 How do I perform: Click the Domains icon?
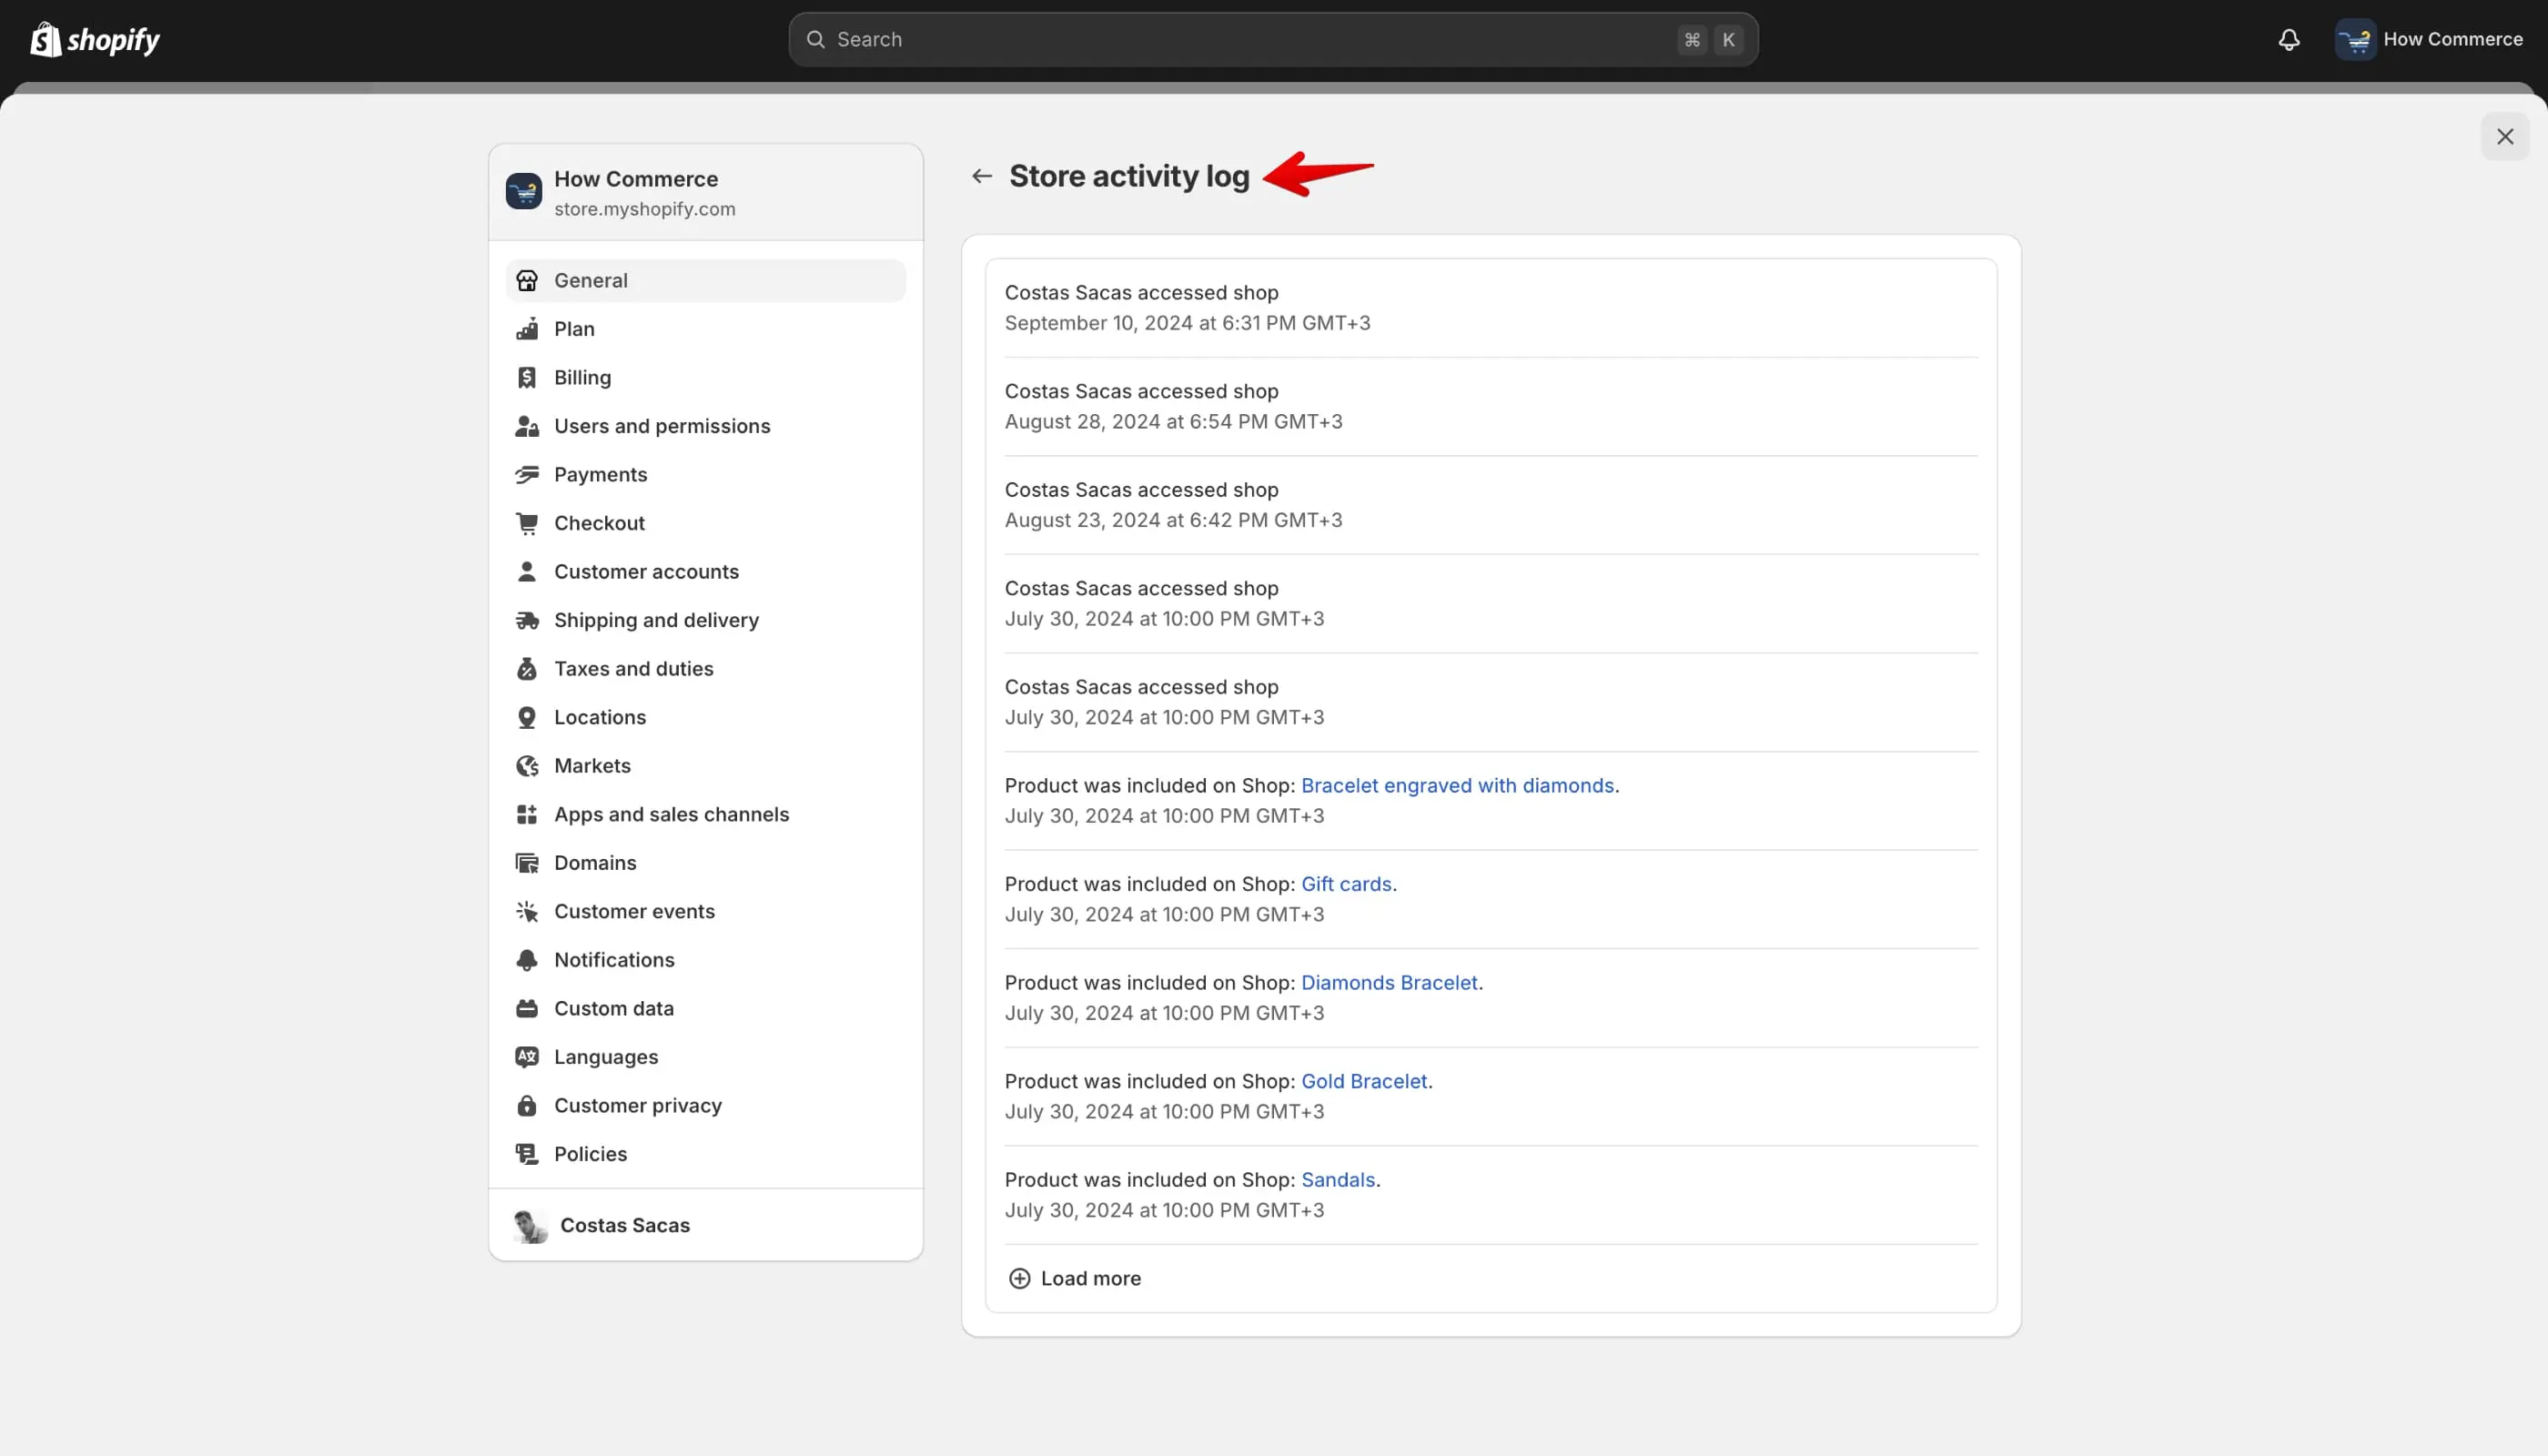[x=527, y=863]
